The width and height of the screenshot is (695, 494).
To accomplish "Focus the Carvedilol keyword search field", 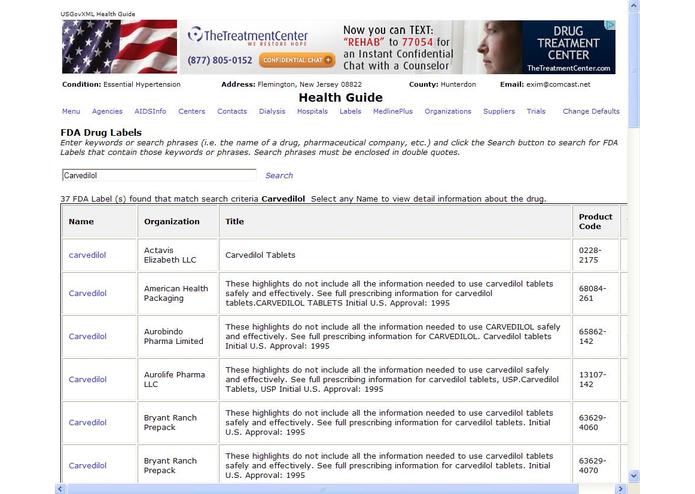I will pos(159,175).
